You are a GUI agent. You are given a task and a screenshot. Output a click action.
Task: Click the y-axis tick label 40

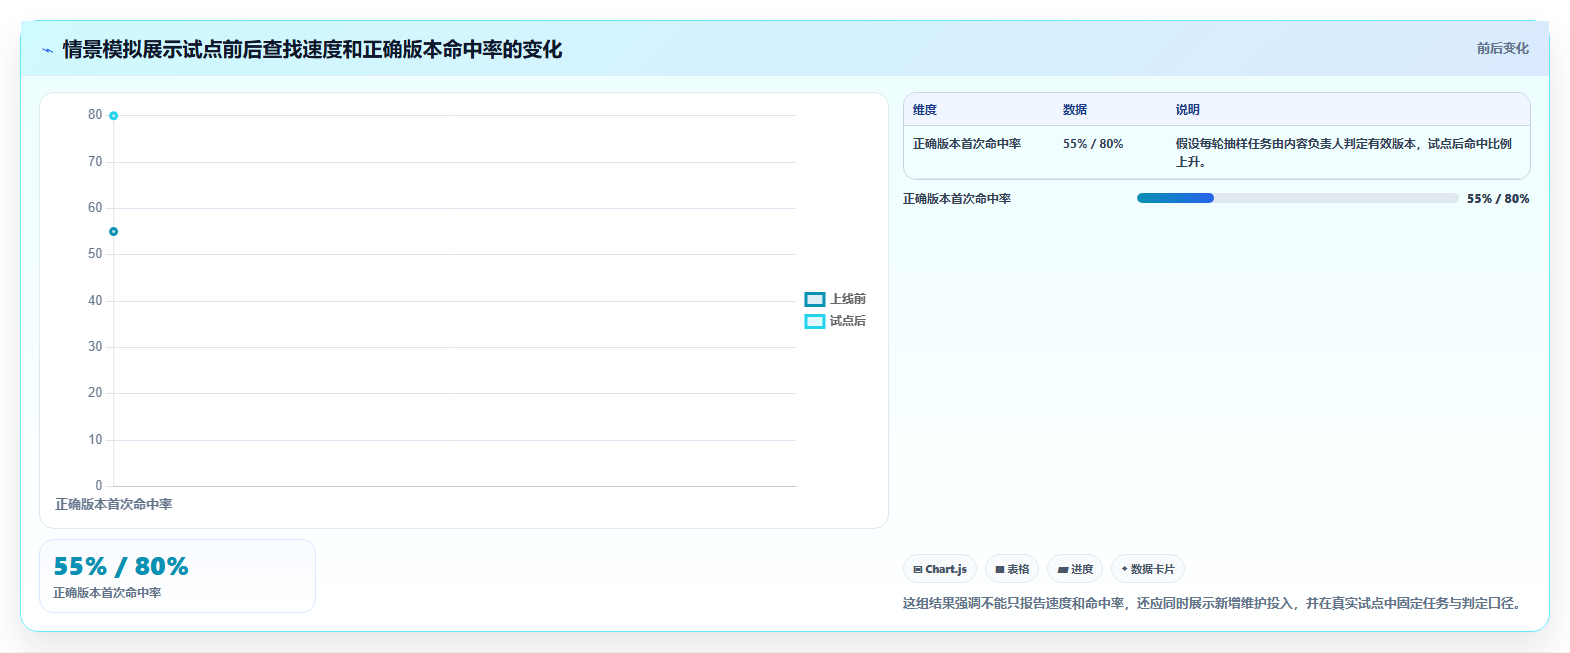tap(95, 300)
